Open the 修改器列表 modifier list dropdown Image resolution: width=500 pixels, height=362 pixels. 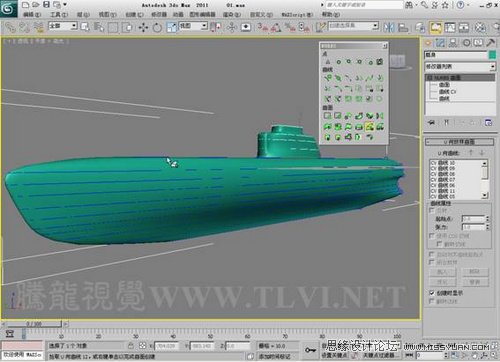pos(460,67)
